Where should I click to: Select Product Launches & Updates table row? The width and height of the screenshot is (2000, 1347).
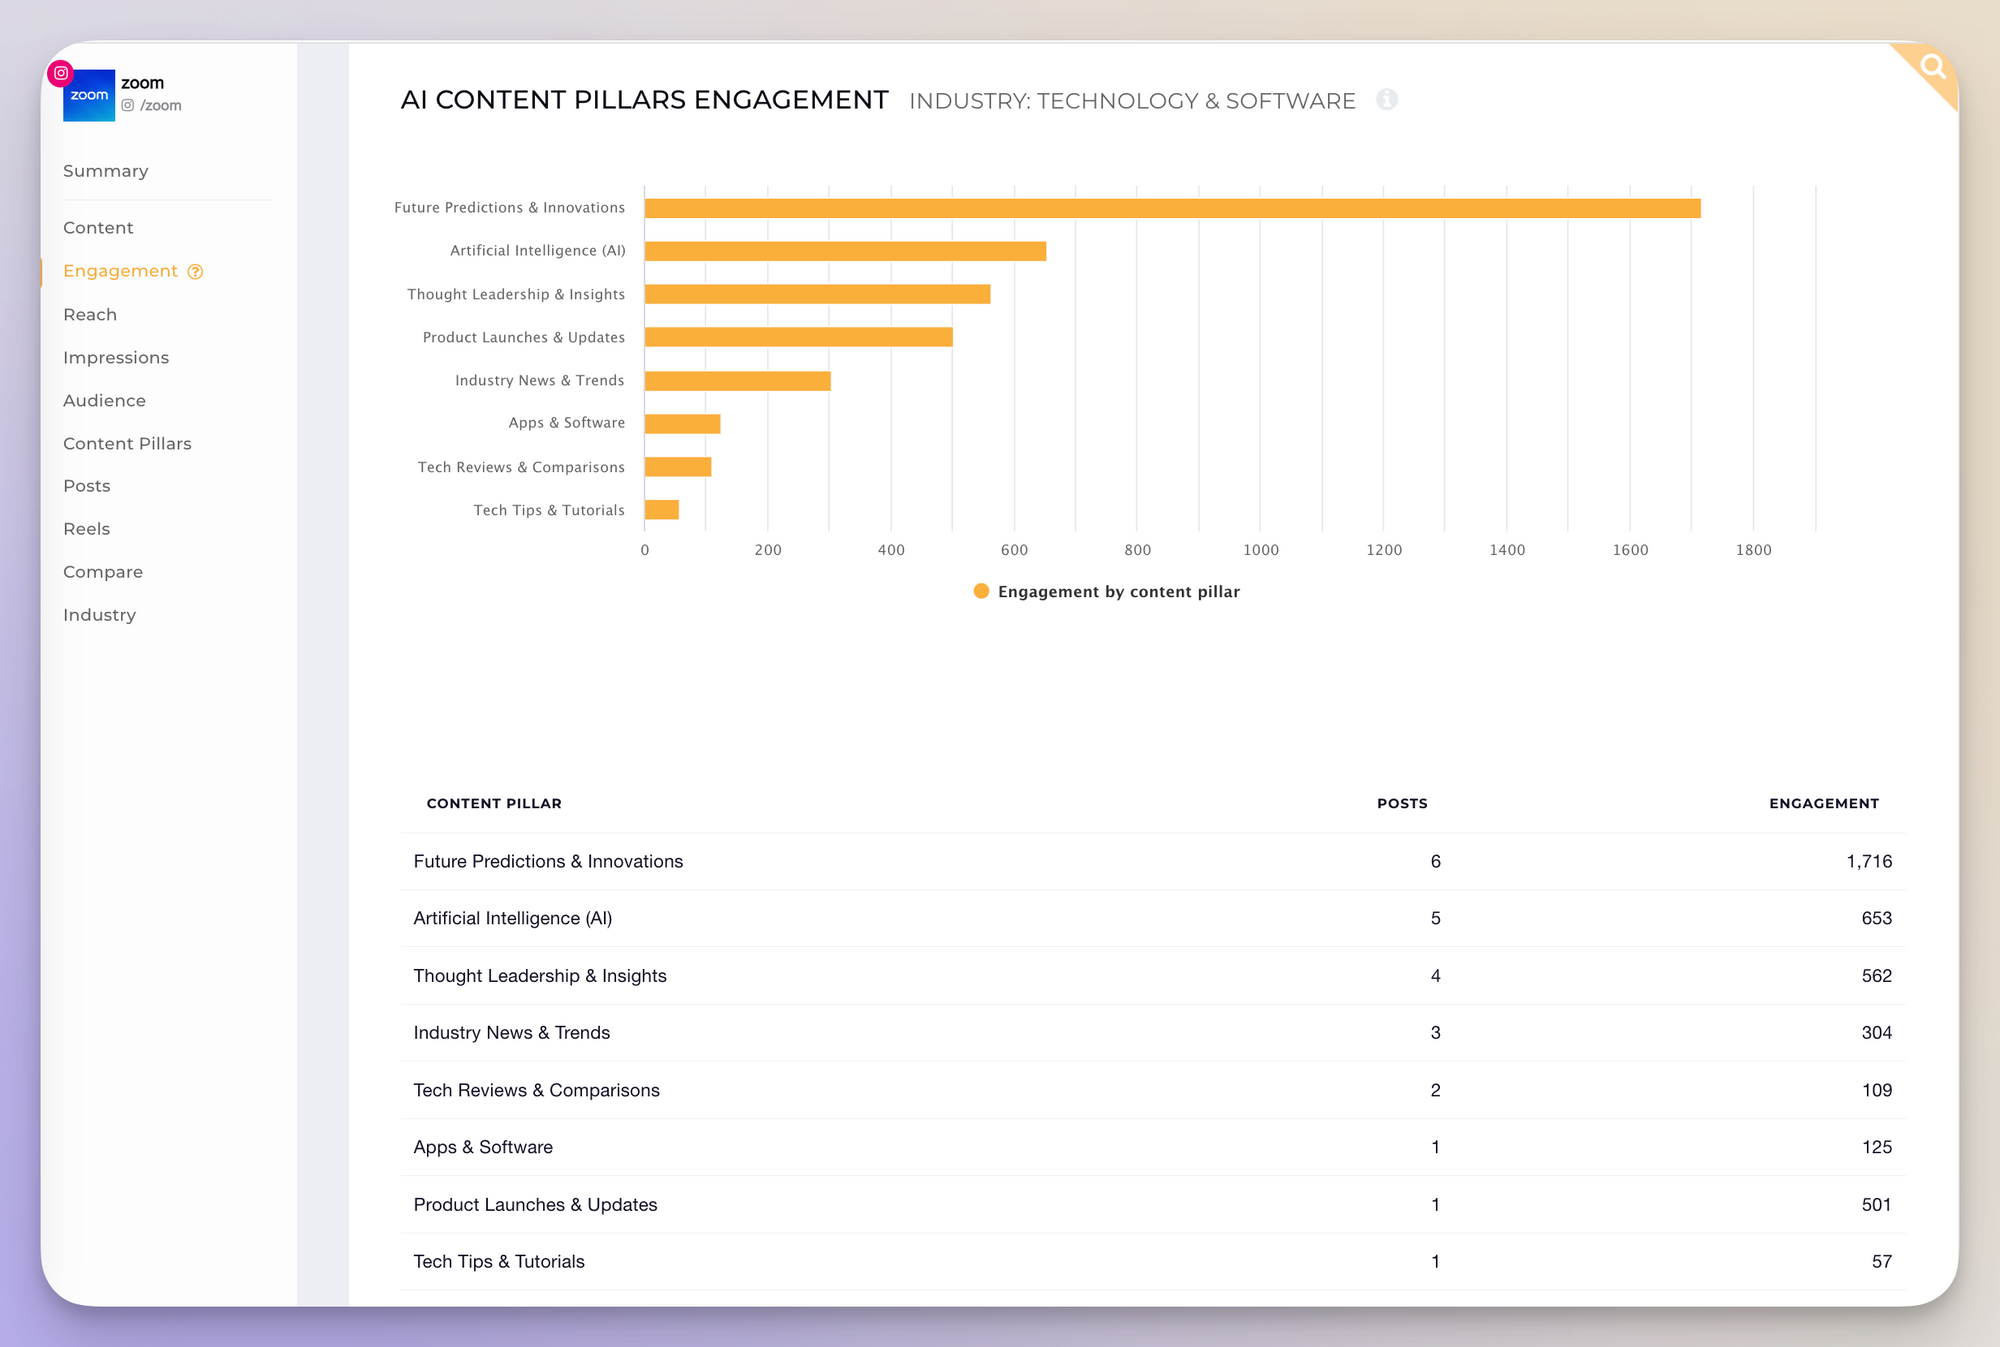(x=1152, y=1205)
